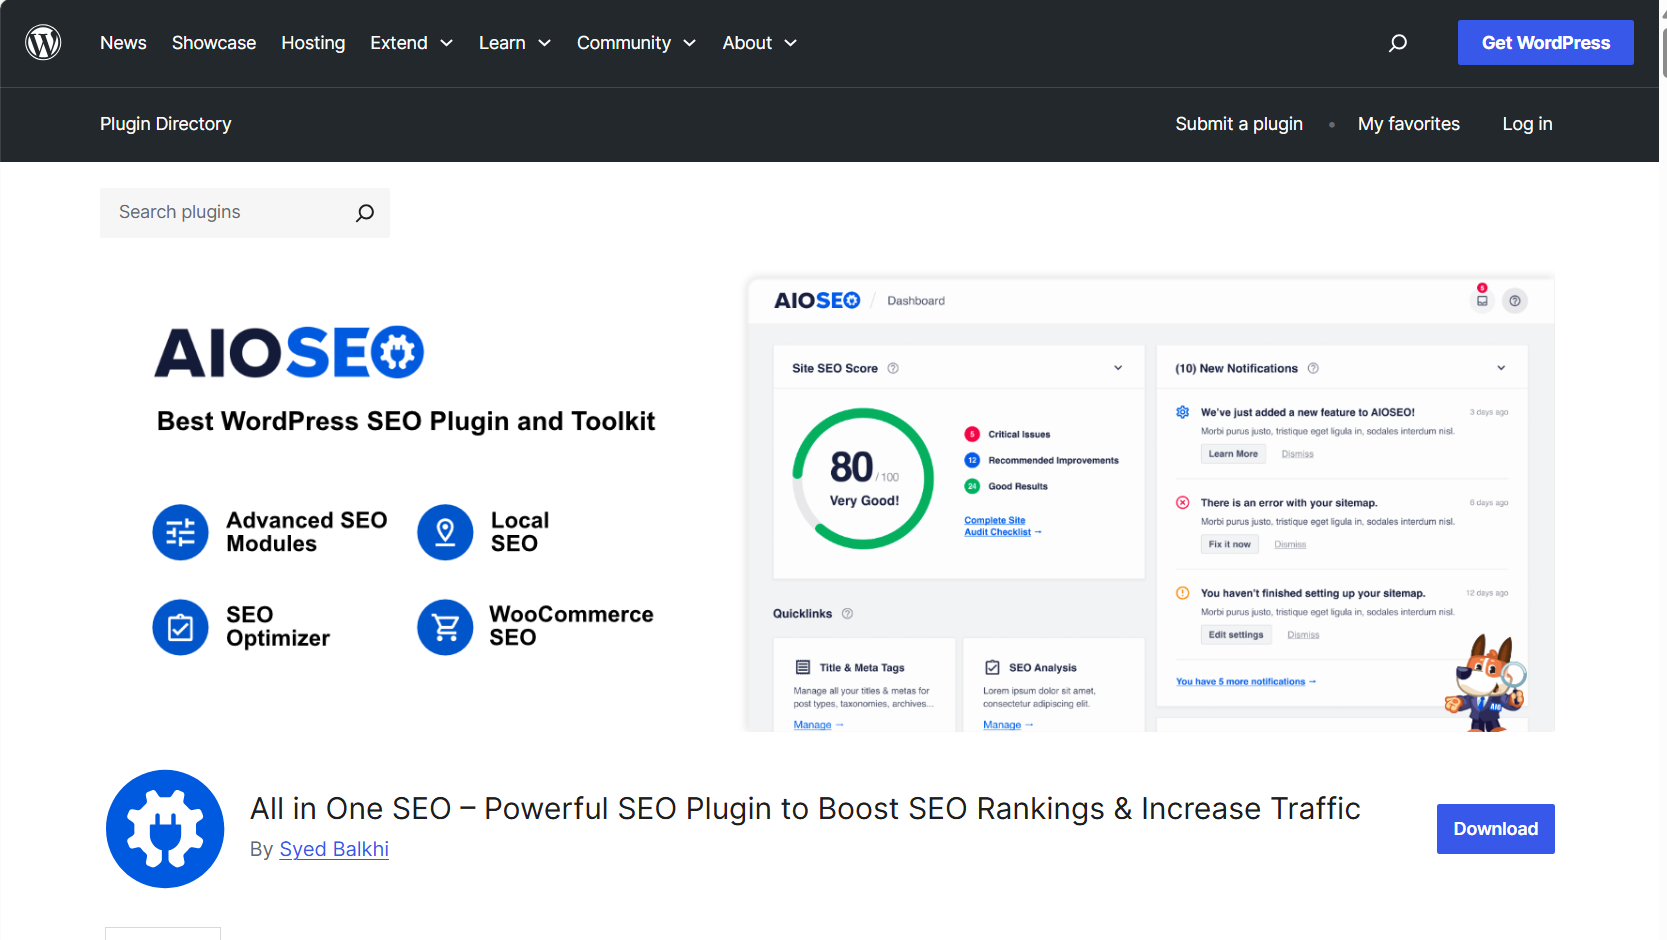Click the sitemap error red icon
The image size is (1667, 940).
pos(1182,503)
